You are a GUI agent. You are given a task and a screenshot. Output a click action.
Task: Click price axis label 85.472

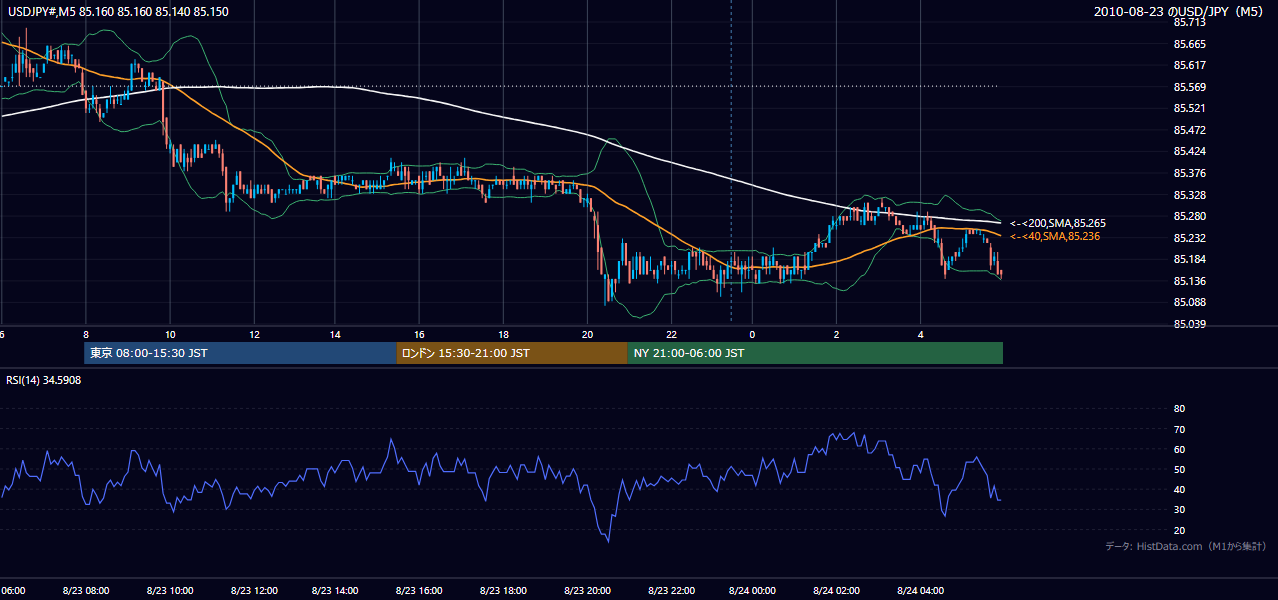(1189, 130)
